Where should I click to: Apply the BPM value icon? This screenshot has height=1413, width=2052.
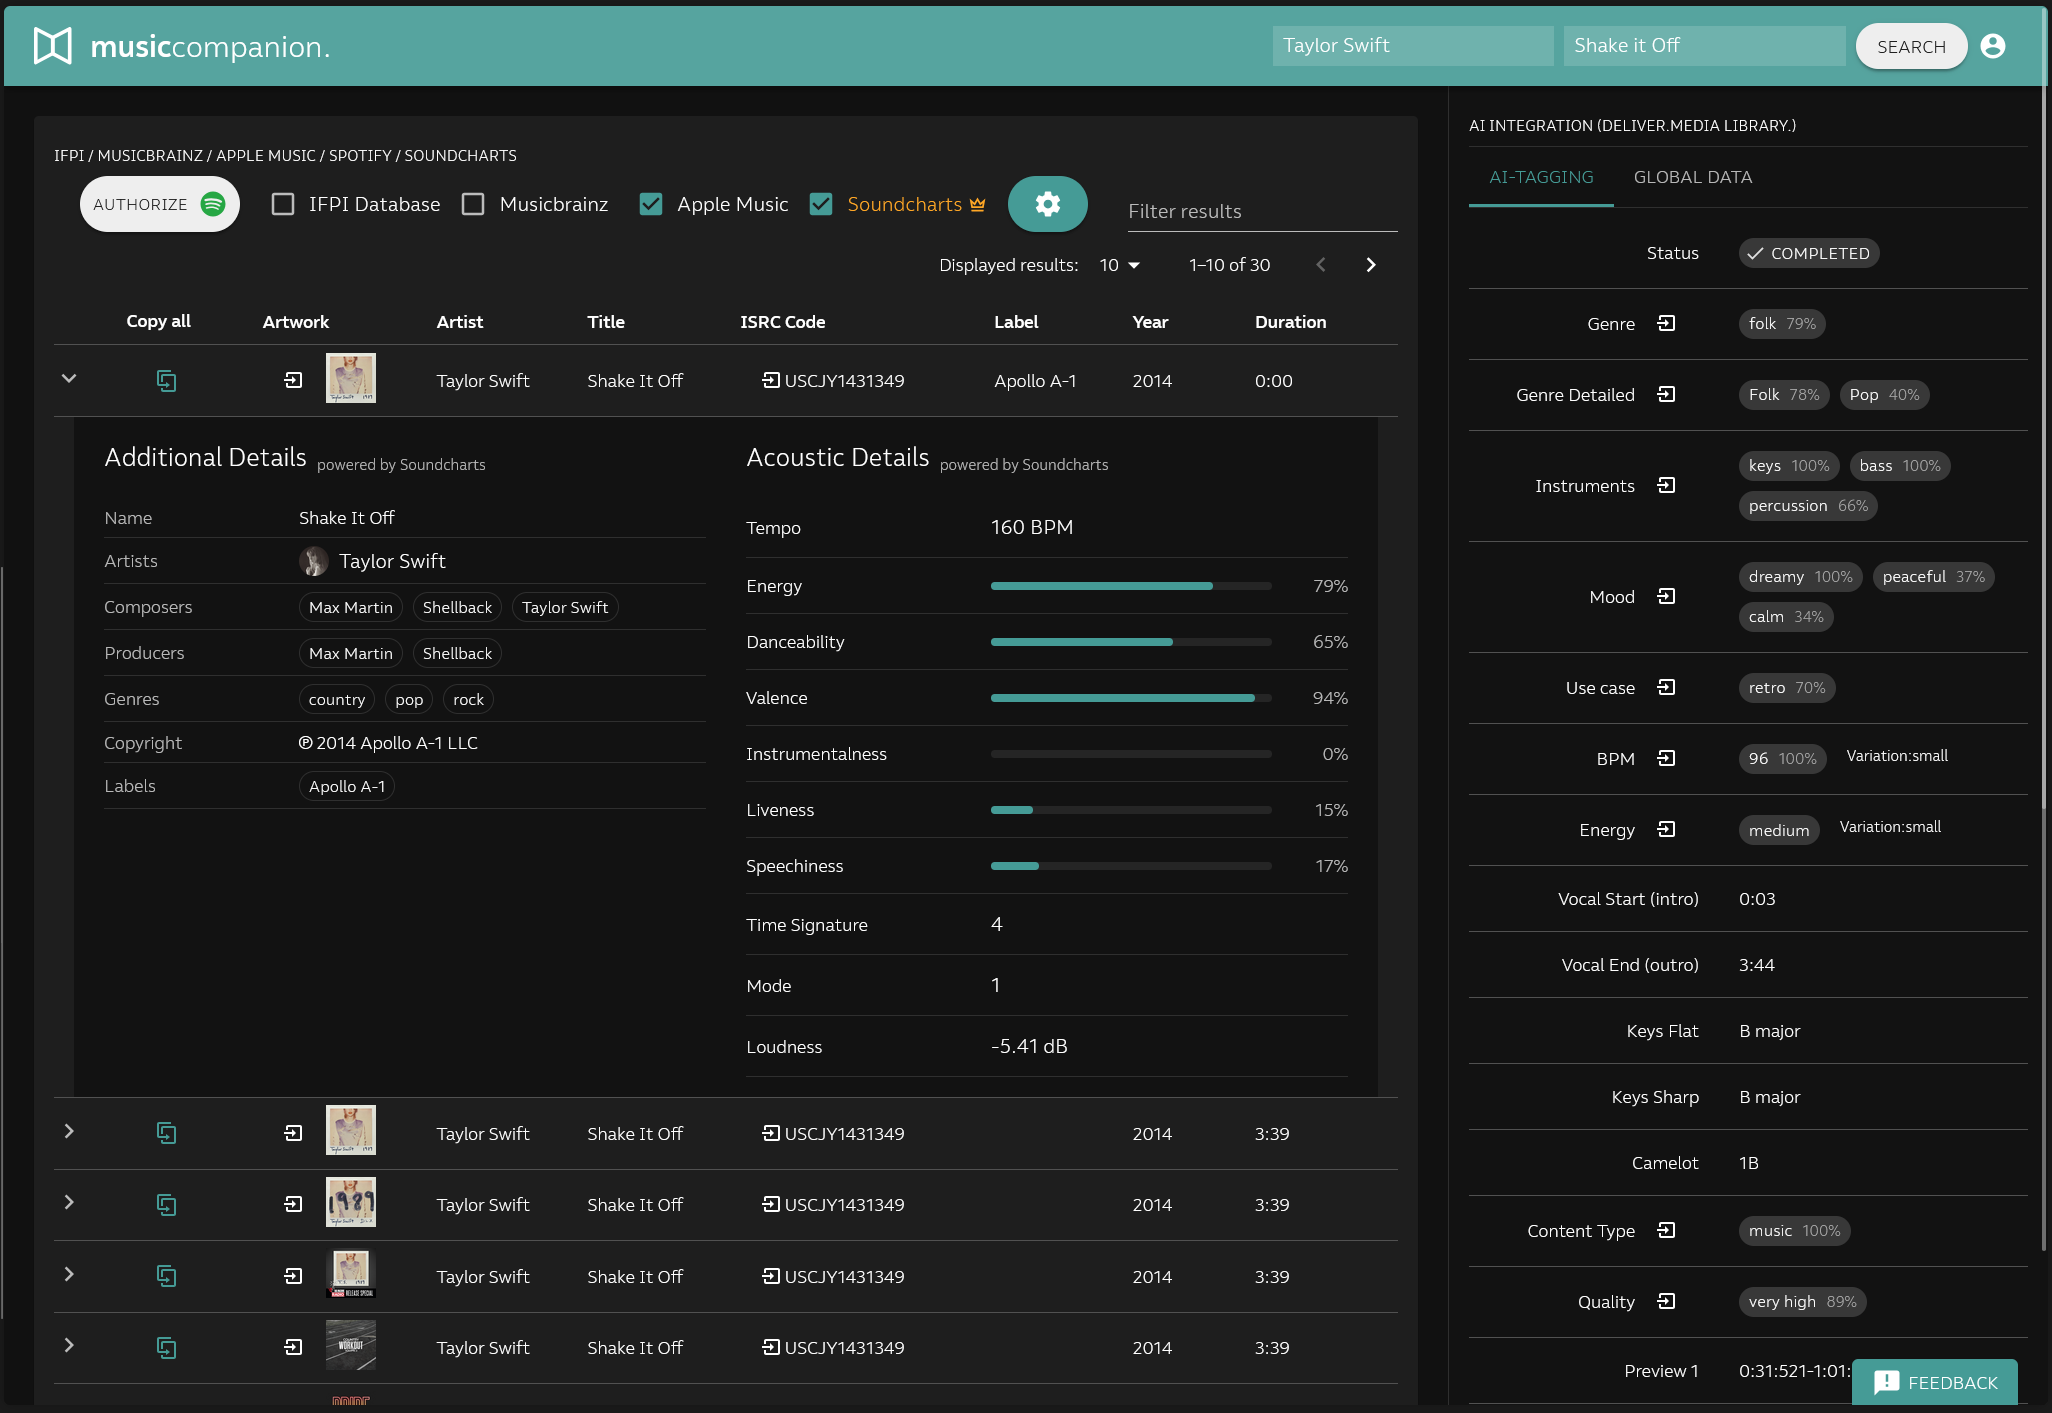point(1666,758)
